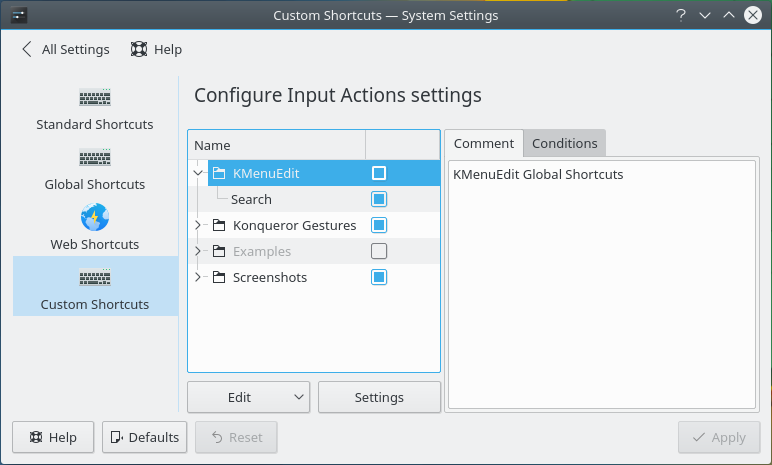Image resolution: width=772 pixels, height=465 pixels.
Task: Uncheck the Search shortcut checkbox
Action: (379, 199)
